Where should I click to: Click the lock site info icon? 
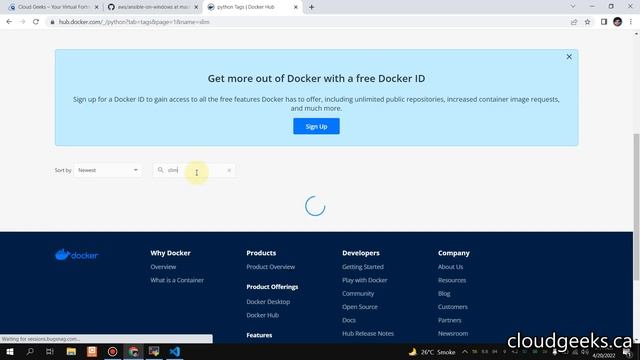point(52,22)
